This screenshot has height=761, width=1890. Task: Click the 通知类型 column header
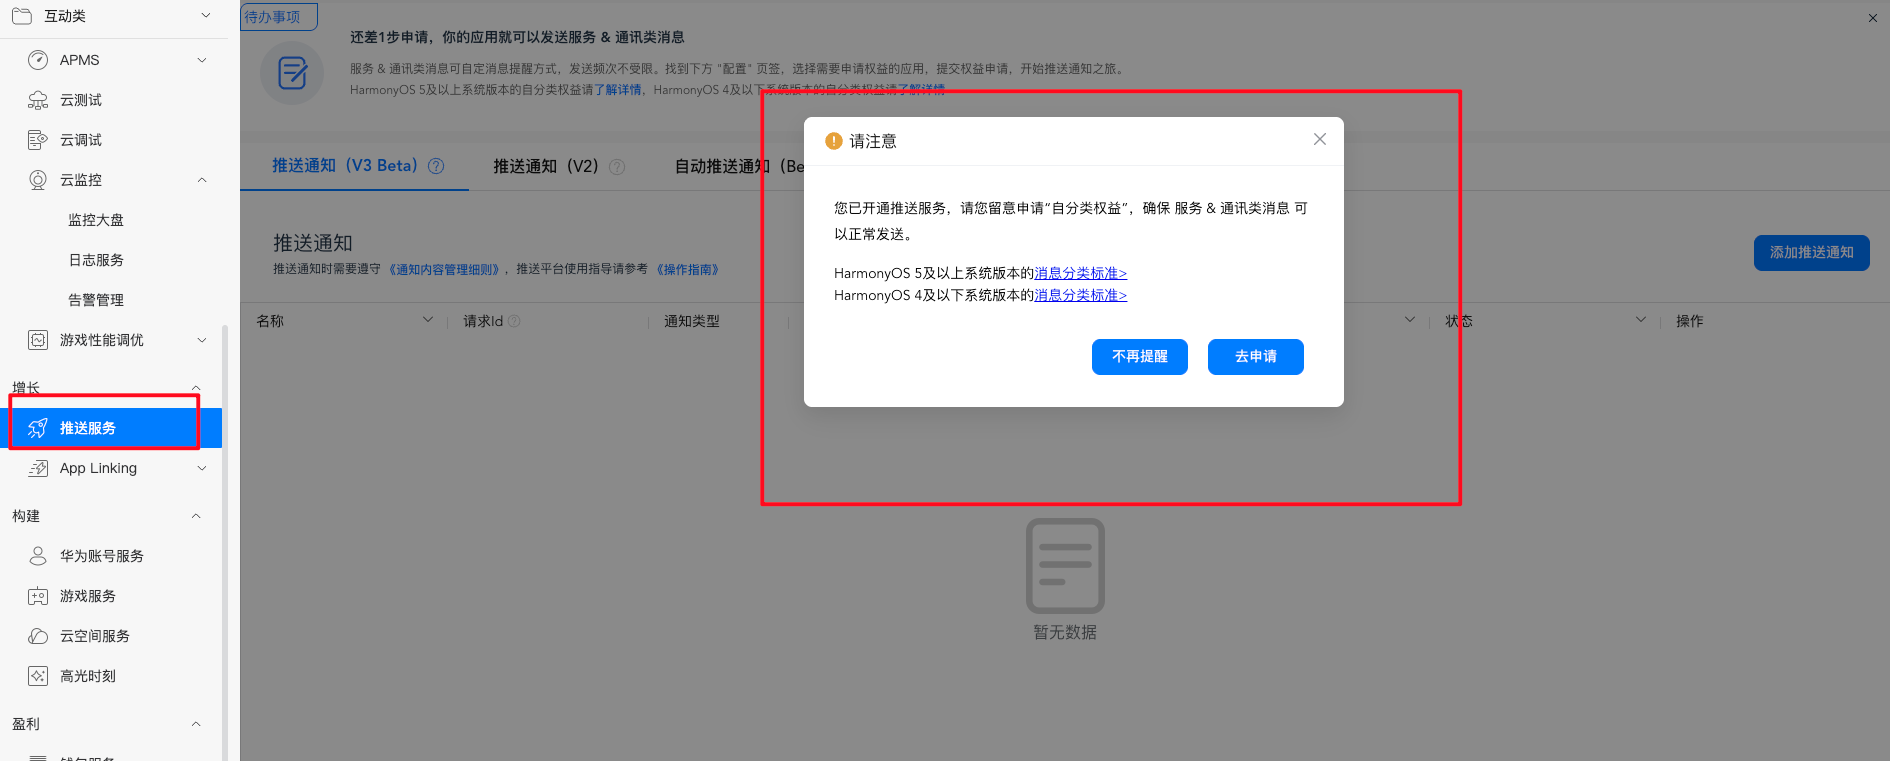click(x=692, y=321)
